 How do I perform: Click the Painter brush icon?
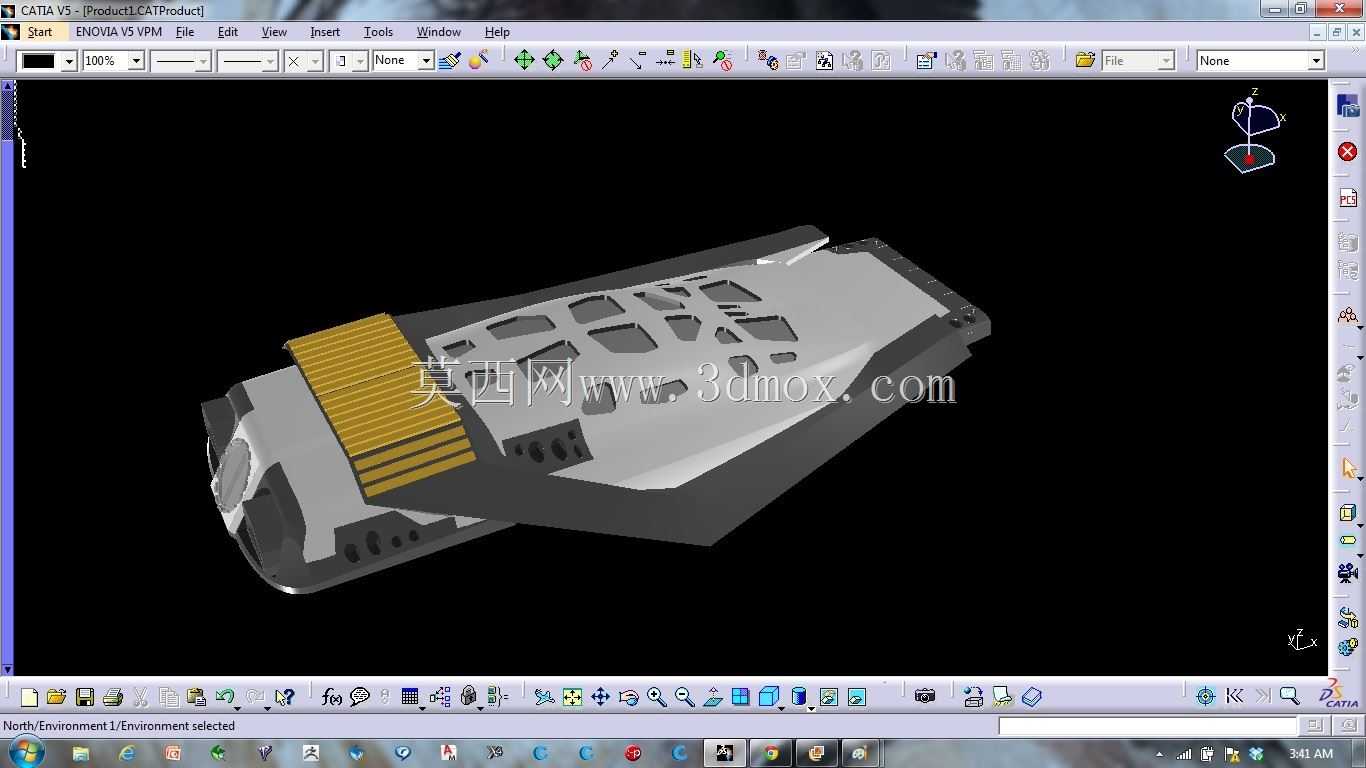(x=449, y=61)
